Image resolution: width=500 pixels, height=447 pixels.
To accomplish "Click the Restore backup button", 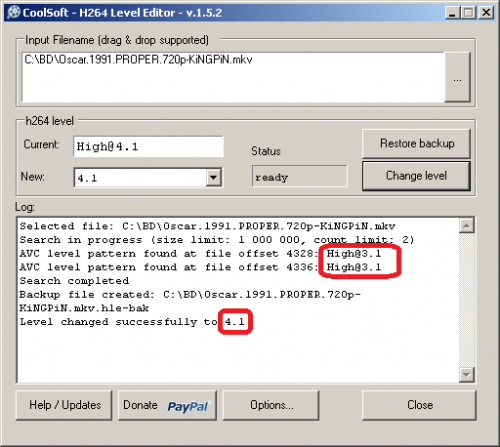I will pyautogui.click(x=416, y=144).
